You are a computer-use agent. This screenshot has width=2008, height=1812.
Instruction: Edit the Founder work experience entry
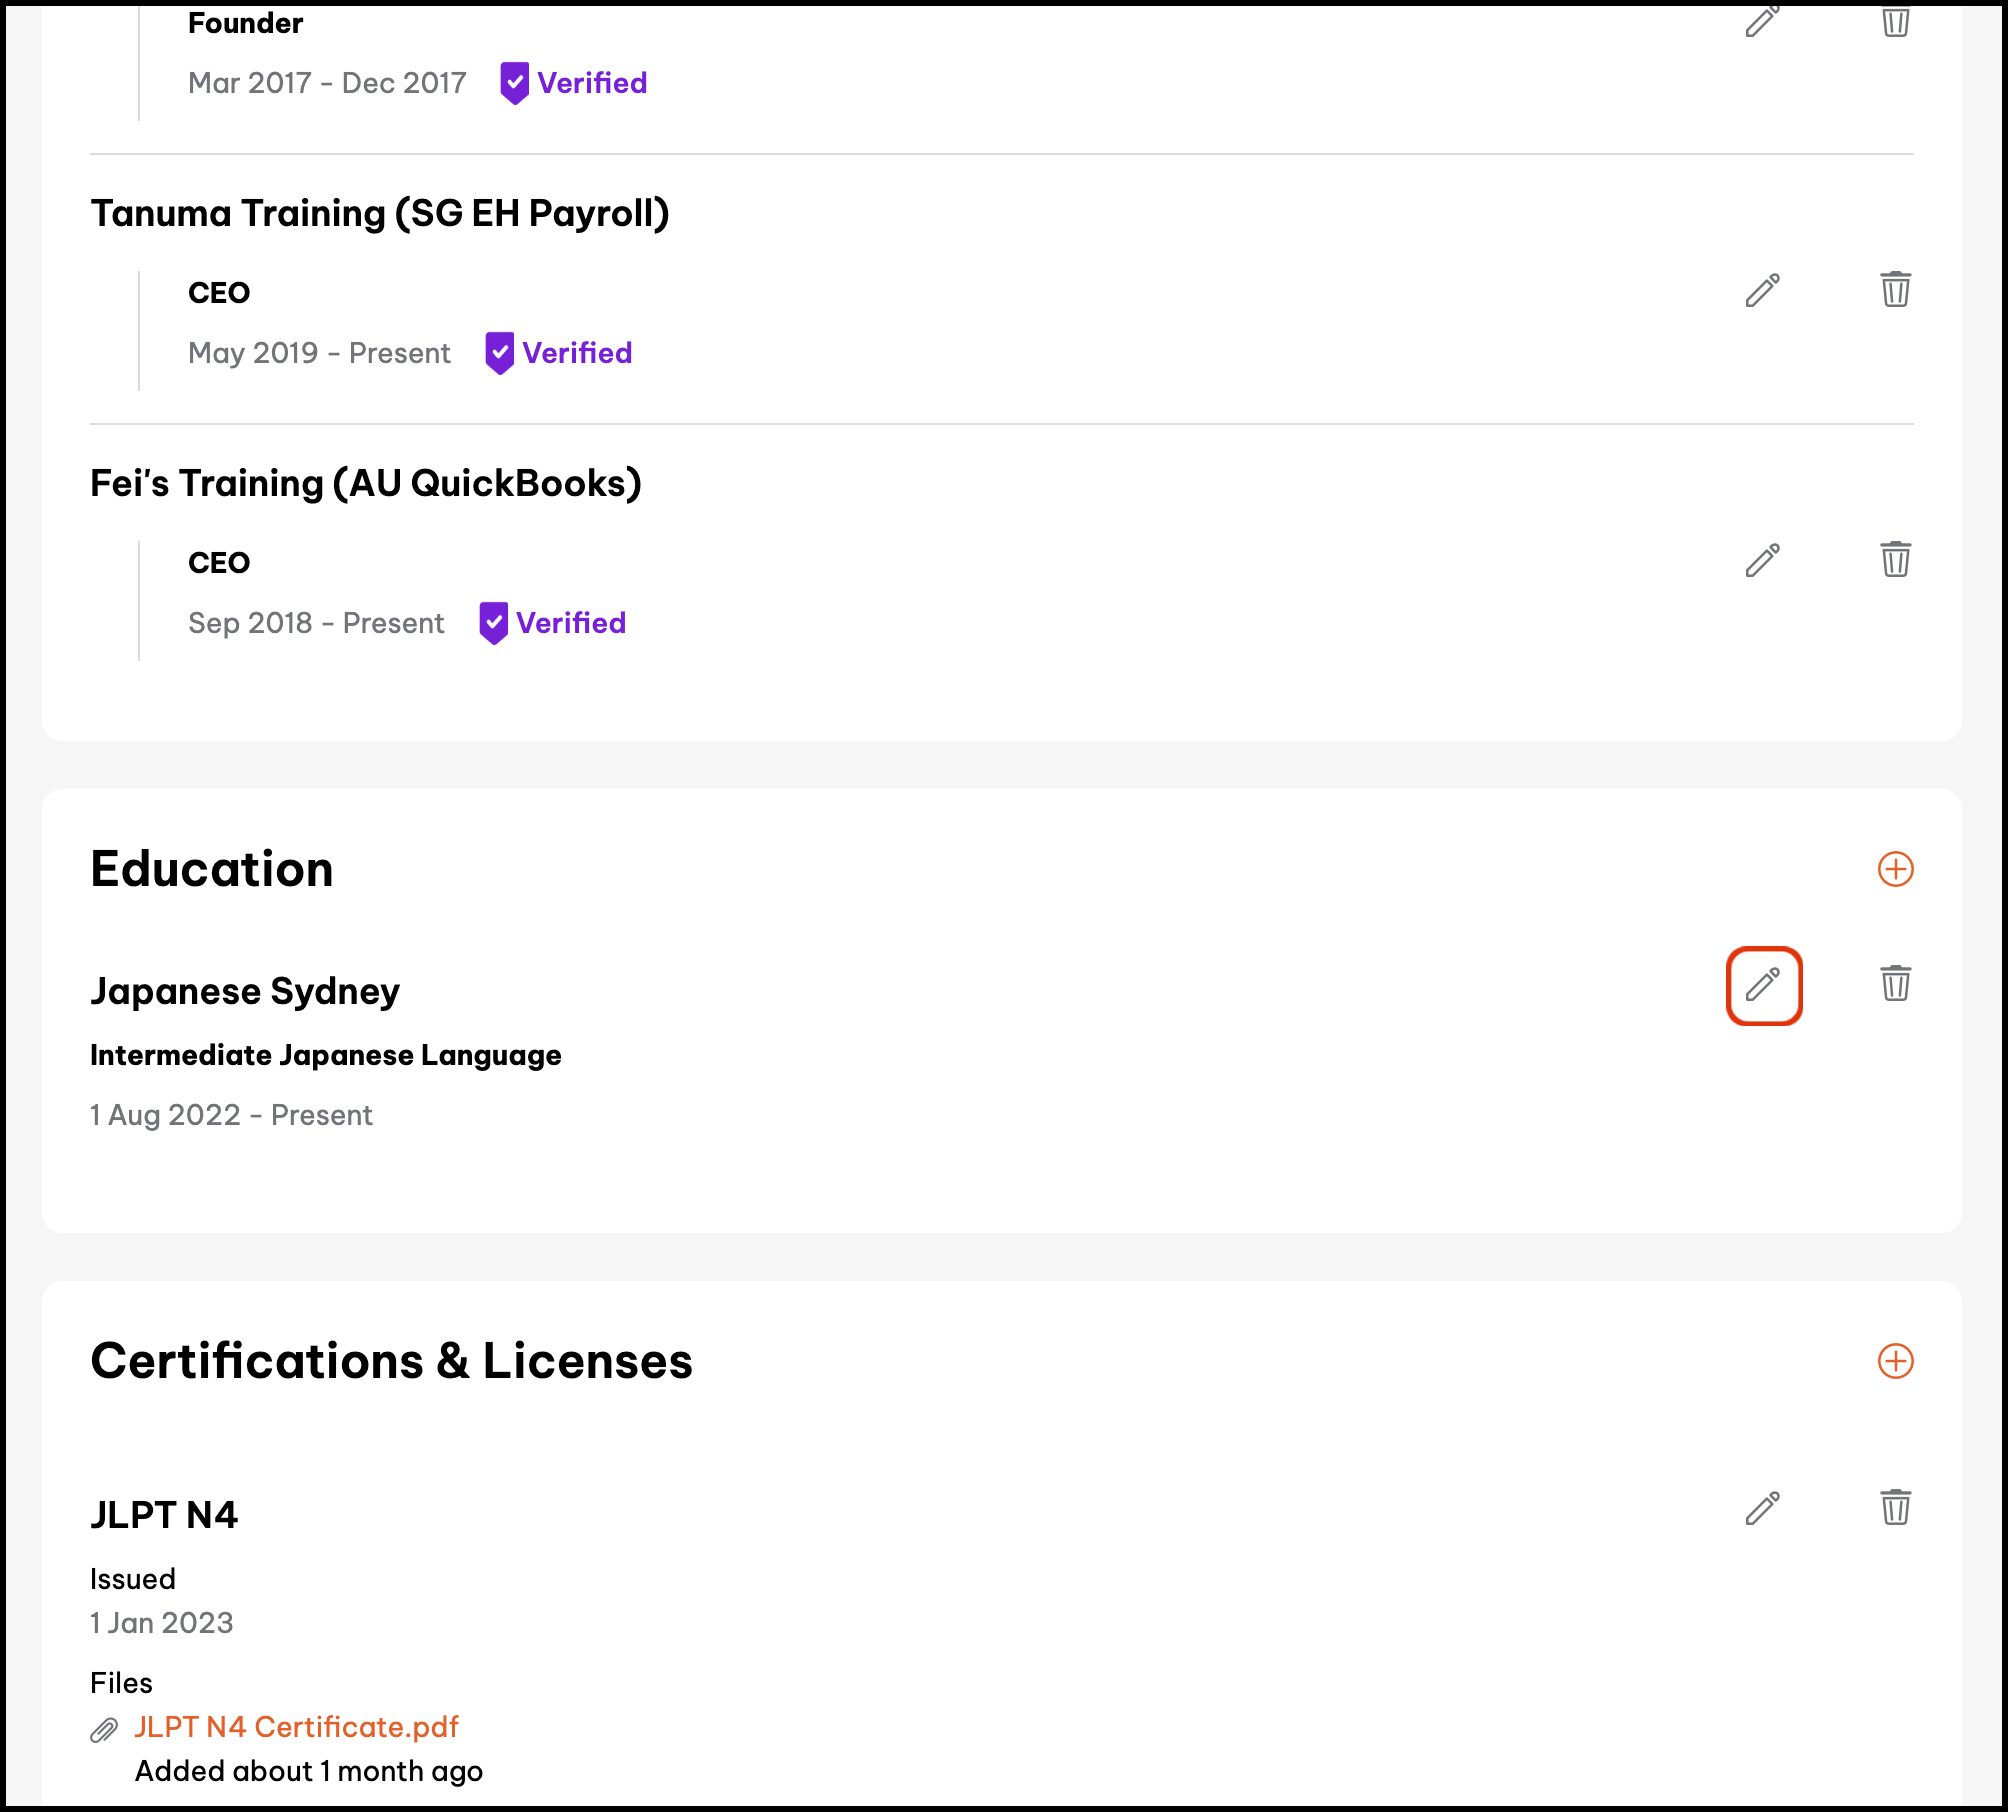point(1763,21)
